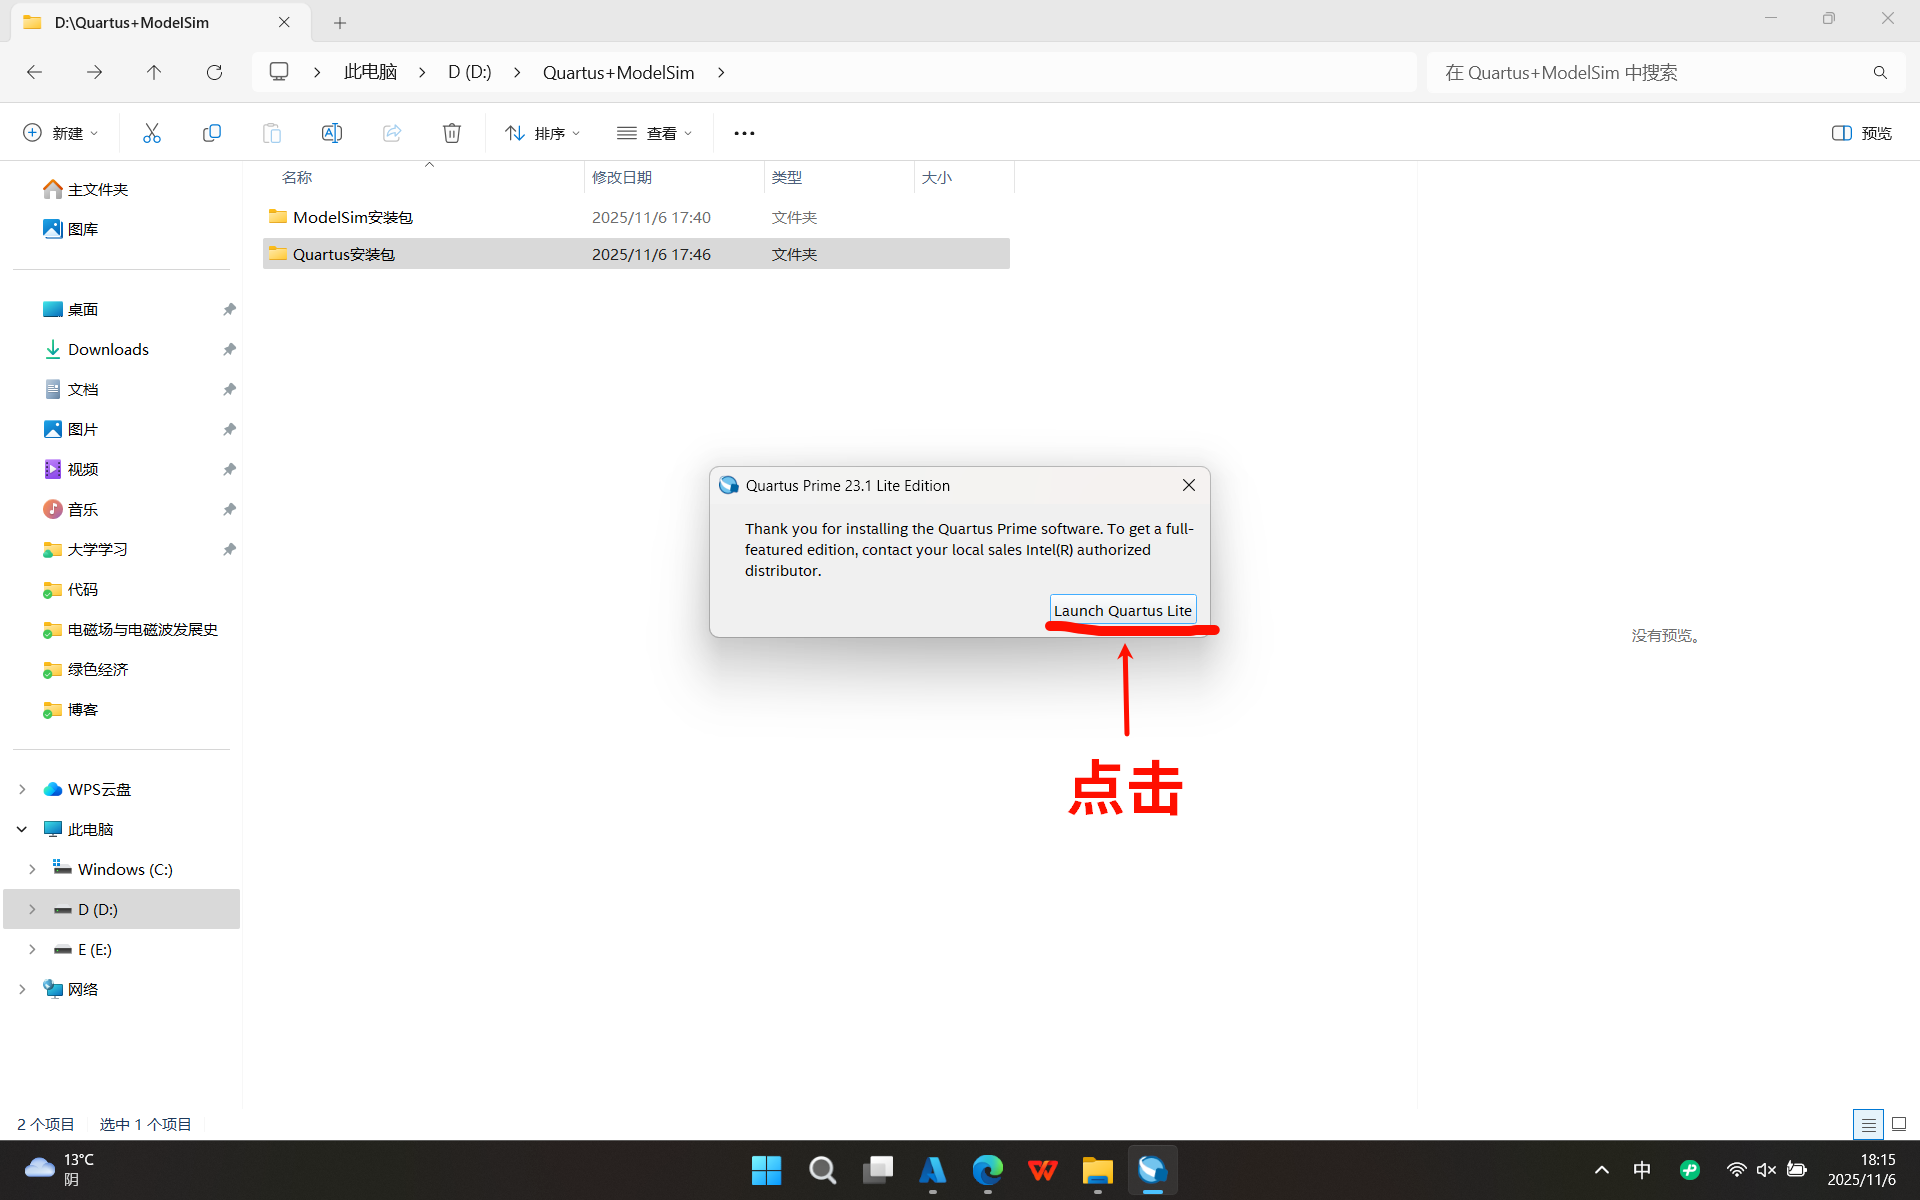Open the 排序 (Sort) dropdown
This screenshot has width=1920, height=1200.
coord(542,133)
